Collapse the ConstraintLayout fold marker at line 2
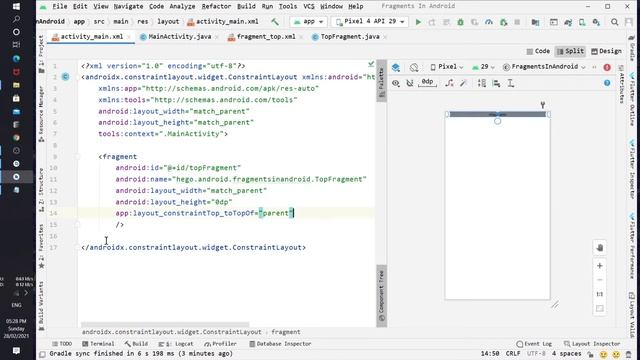The image size is (640, 360). (78, 77)
